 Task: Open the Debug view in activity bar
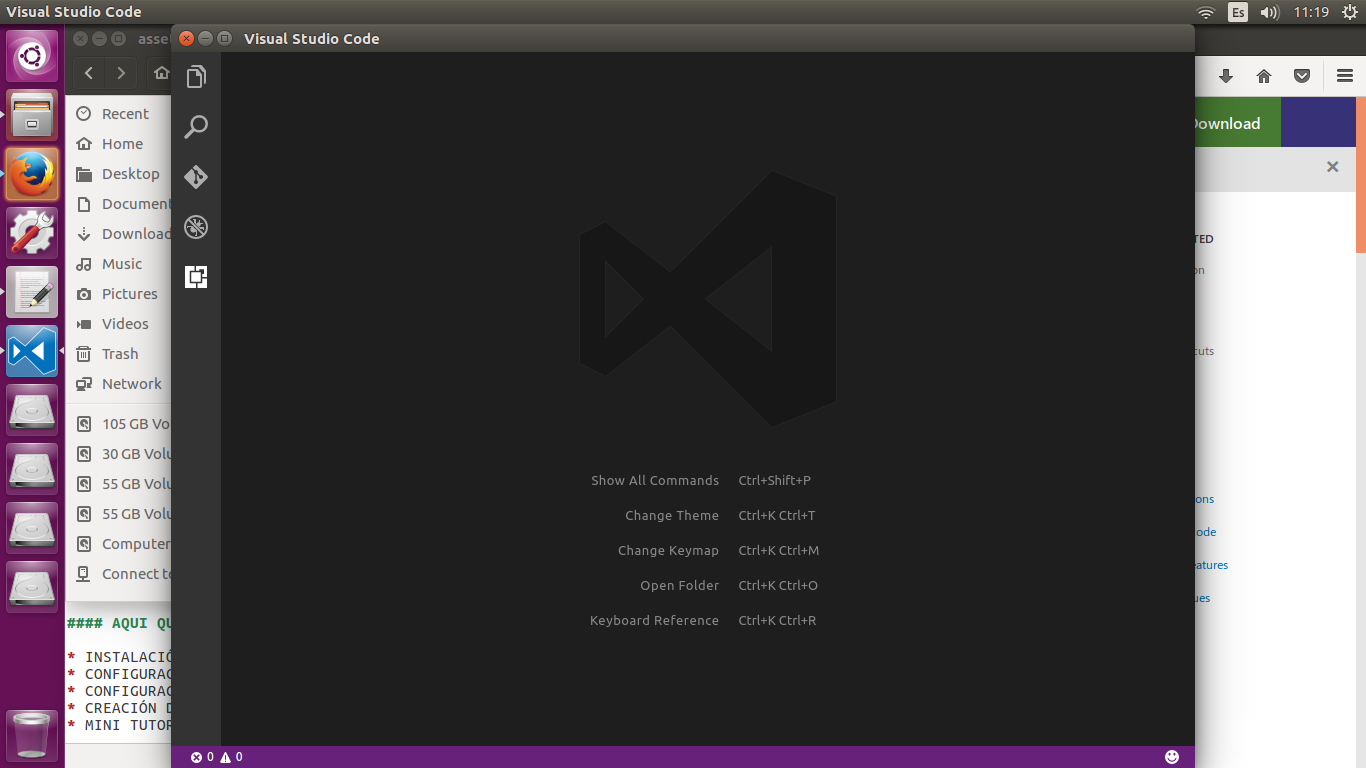coord(196,227)
